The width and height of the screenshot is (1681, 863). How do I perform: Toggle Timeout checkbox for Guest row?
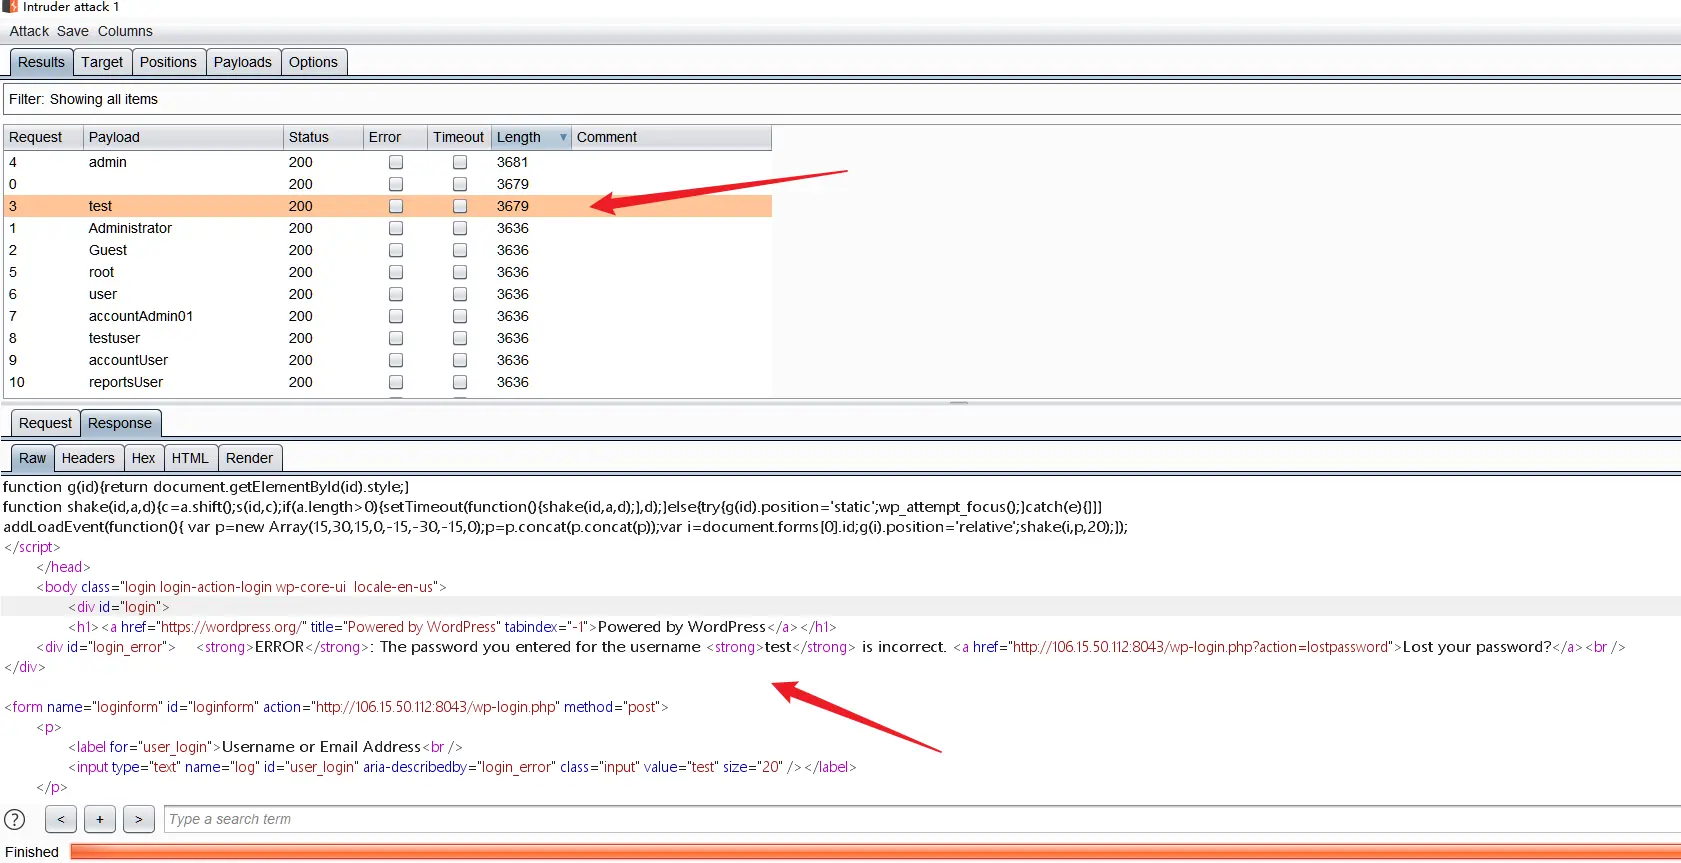coord(460,250)
